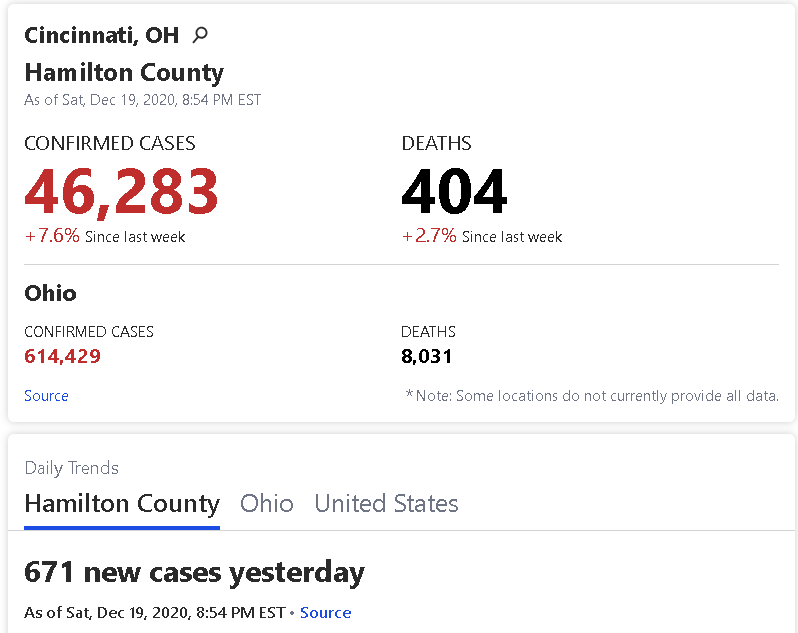
Task: Click the top As of Dec 19 timestamp
Action: coord(142,100)
